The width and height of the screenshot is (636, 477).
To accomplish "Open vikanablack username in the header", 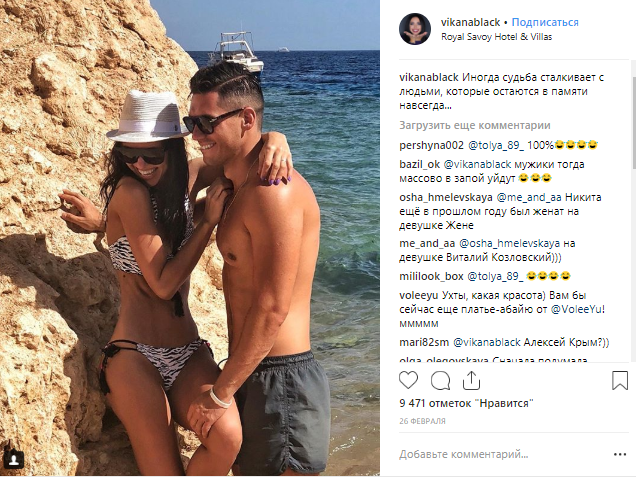I will coord(471,22).
